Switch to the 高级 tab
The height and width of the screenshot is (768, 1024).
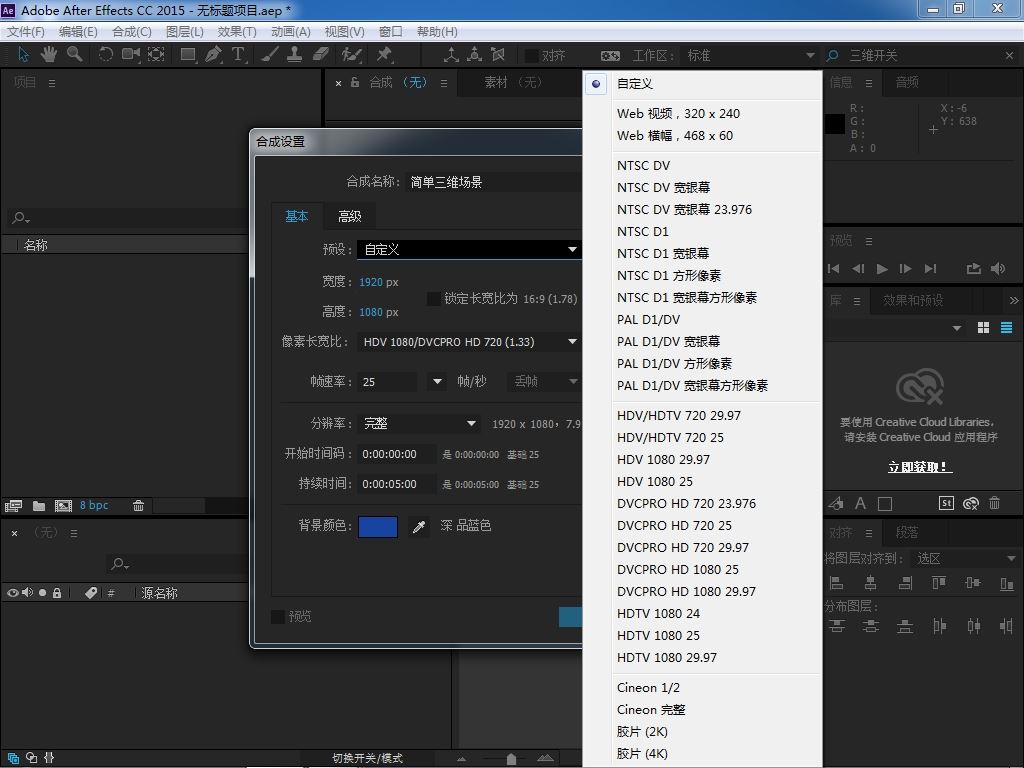(349, 216)
